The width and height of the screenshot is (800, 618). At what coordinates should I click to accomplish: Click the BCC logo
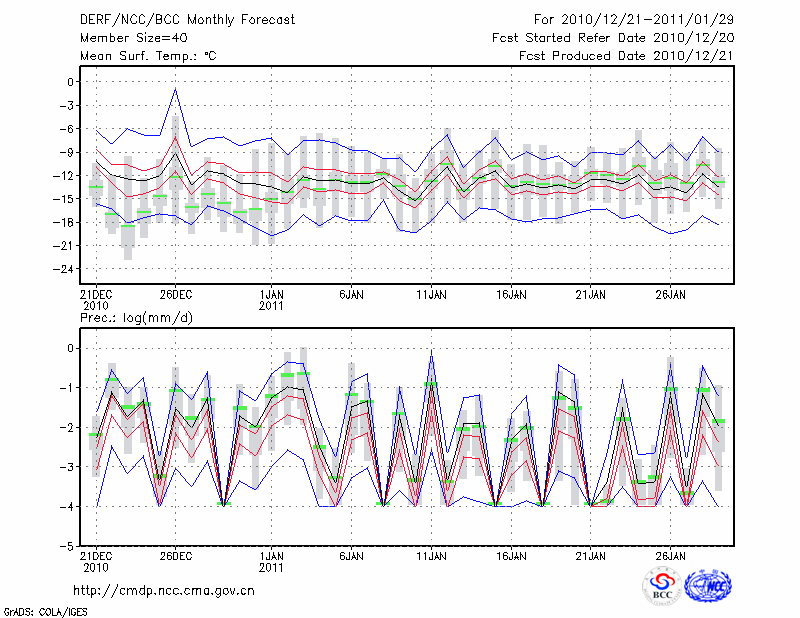(661, 586)
